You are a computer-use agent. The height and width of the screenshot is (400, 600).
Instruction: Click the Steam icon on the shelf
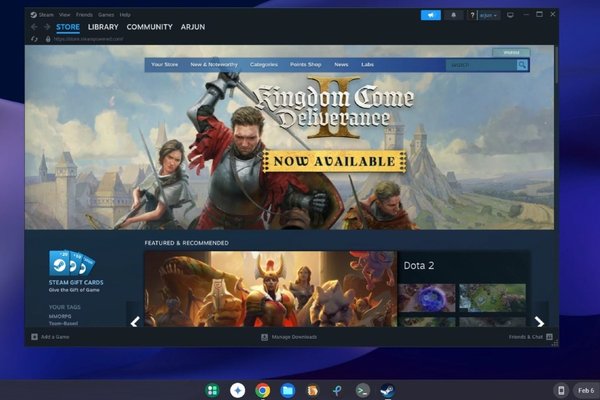coord(387,390)
